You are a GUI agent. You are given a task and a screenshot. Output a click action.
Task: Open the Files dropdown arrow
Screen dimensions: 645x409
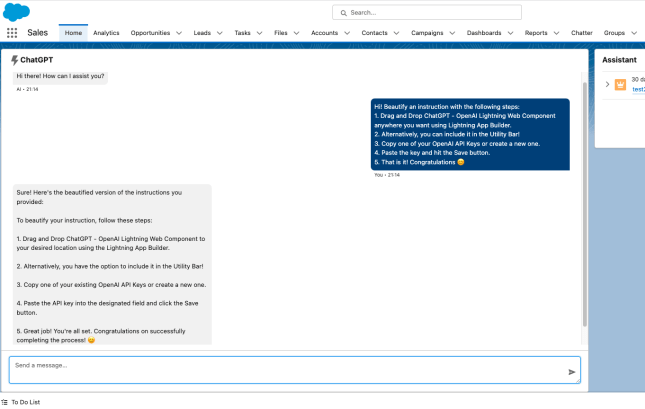[x=296, y=33]
